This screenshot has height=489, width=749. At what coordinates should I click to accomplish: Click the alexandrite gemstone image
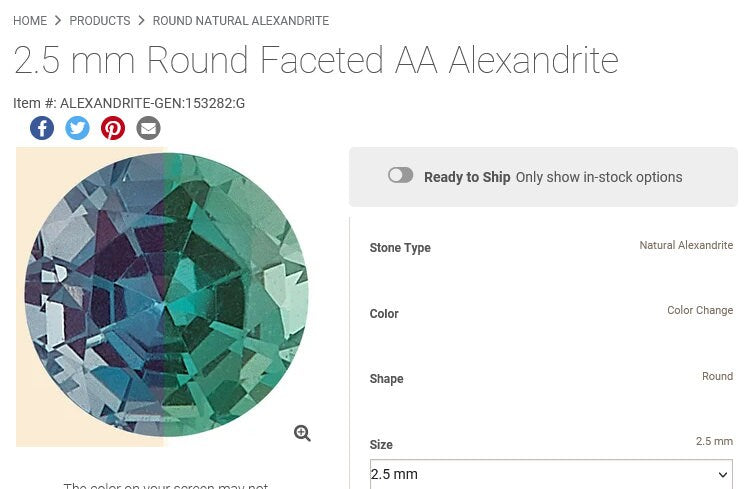166,295
